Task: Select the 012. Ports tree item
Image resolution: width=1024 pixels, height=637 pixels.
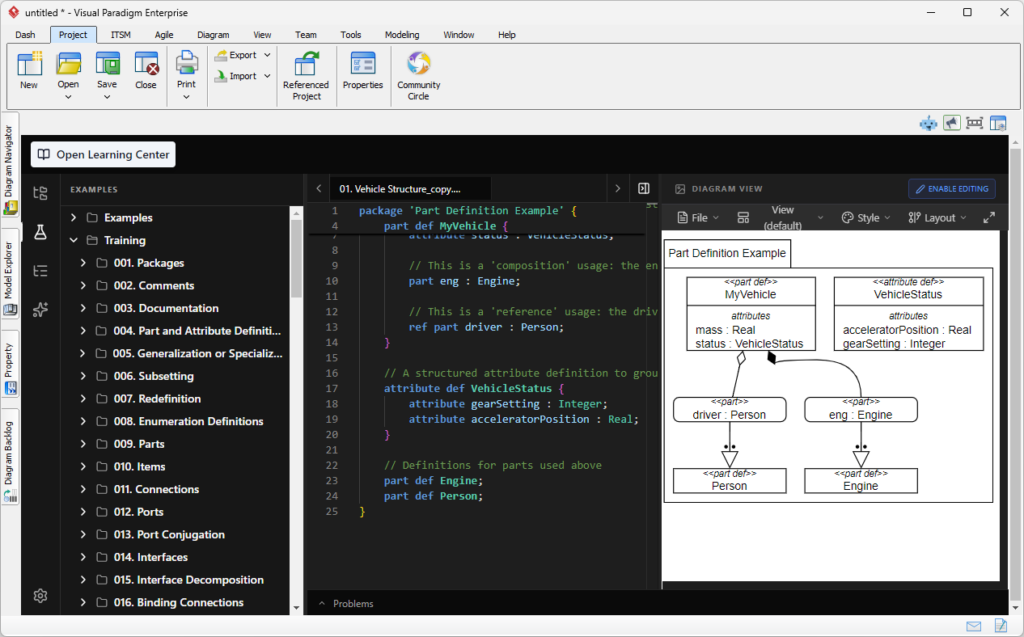Action: (x=138, y=512)
